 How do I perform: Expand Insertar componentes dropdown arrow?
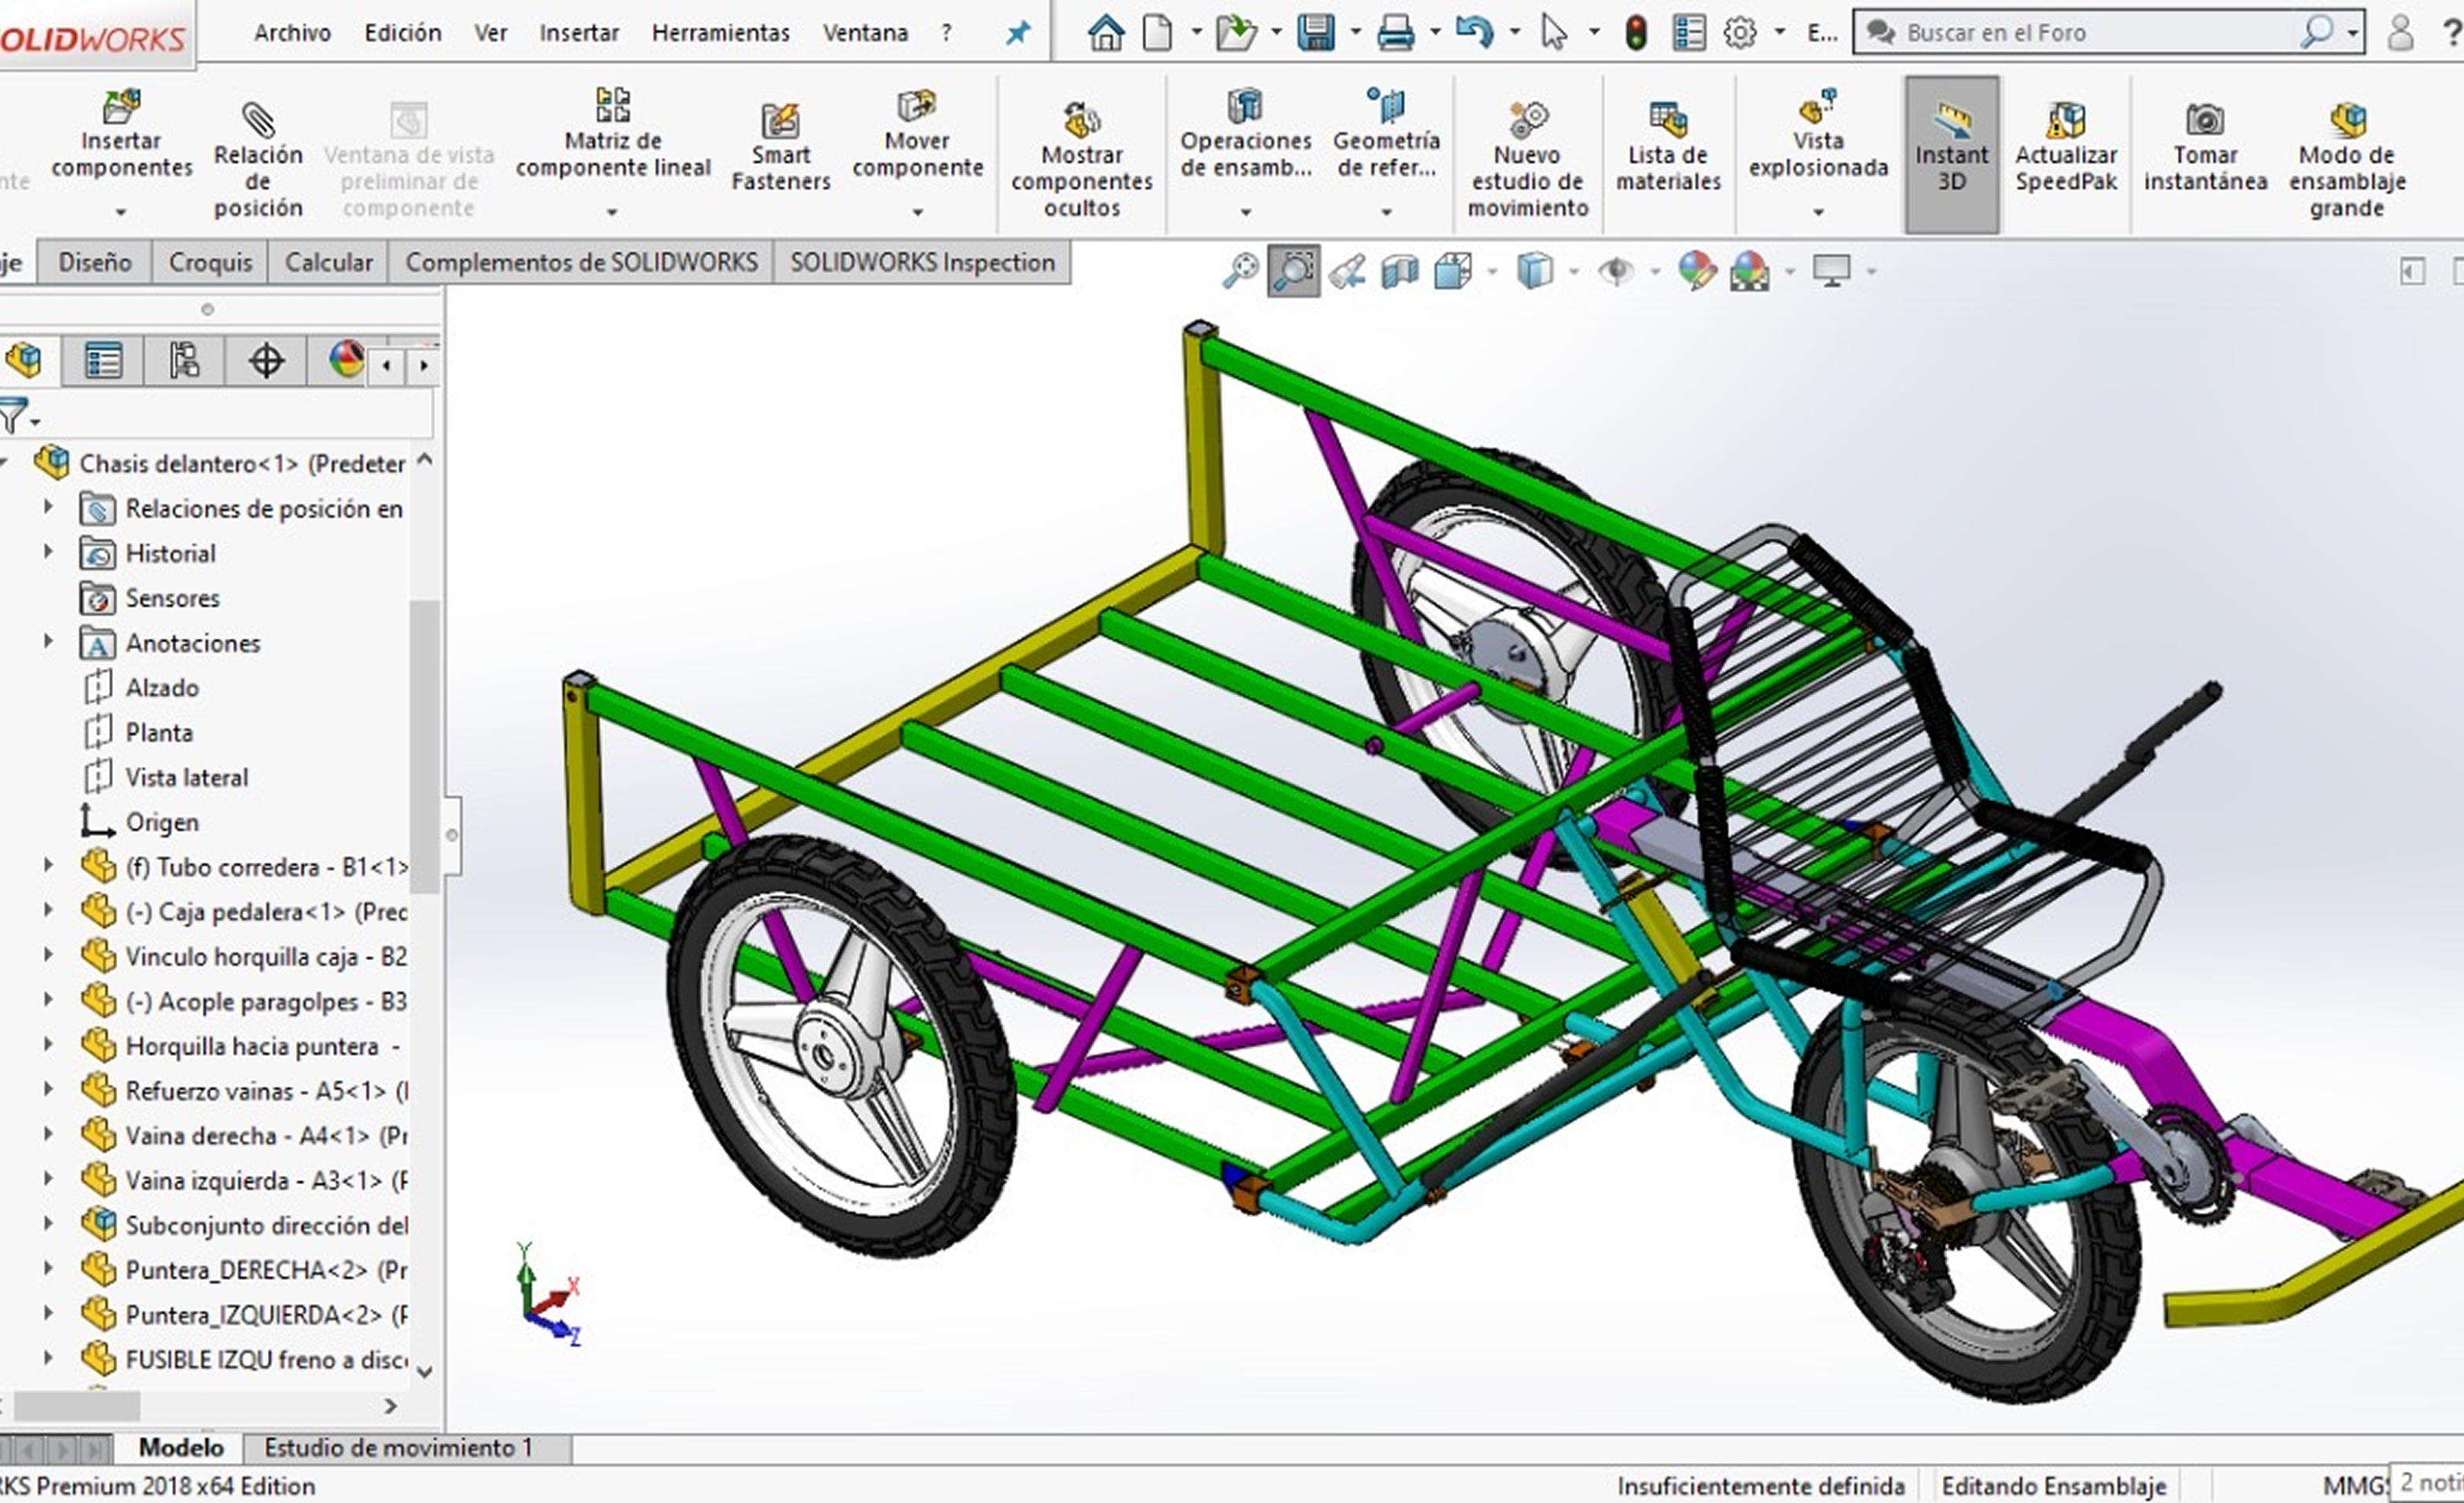pyautogui.click(x=121, y=212)
